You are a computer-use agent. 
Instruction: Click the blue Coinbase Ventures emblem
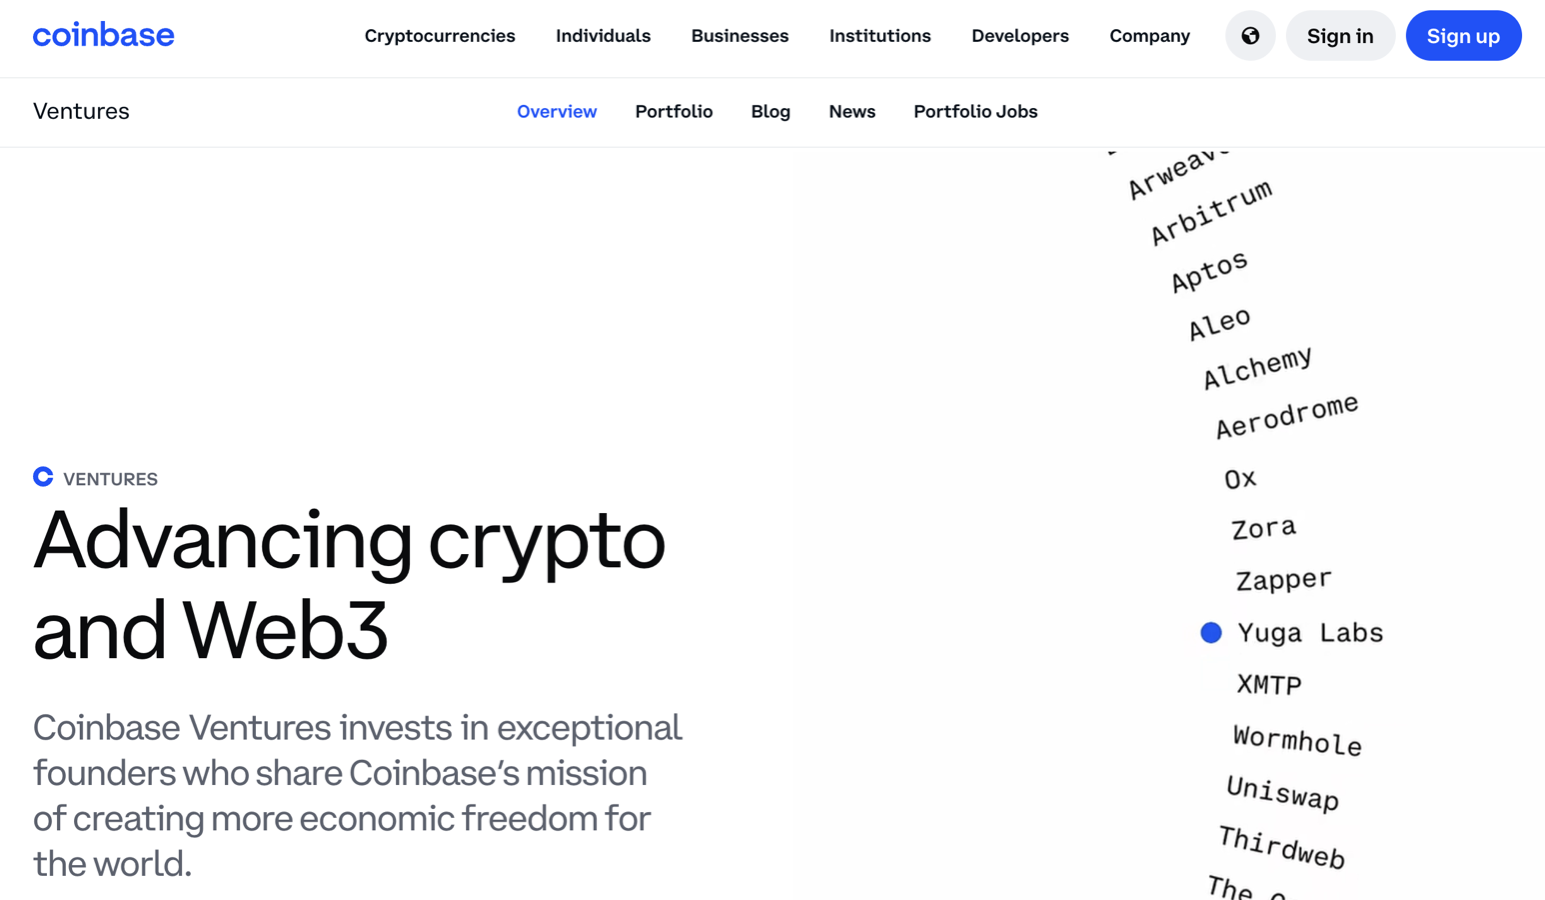pyautogui.click(x=43, y=477)
